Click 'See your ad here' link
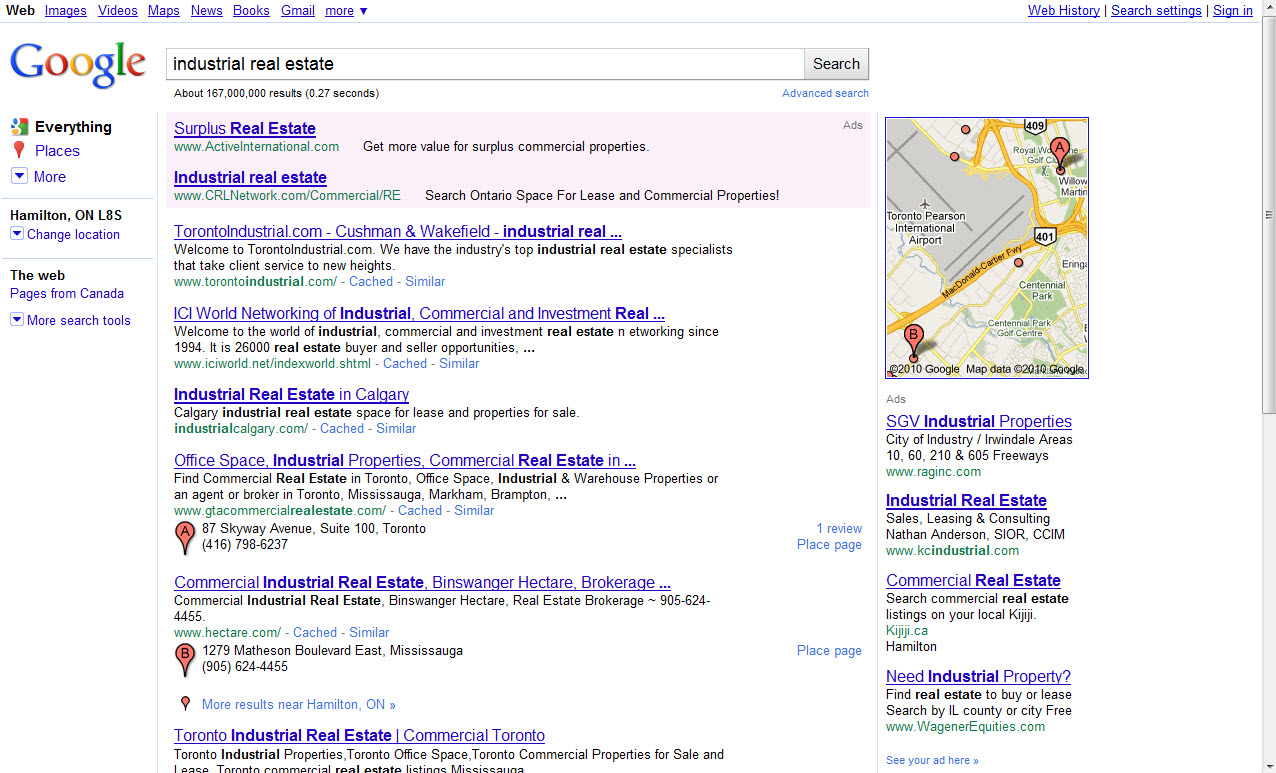This screenshot has height=773, width=1276. 932,760
